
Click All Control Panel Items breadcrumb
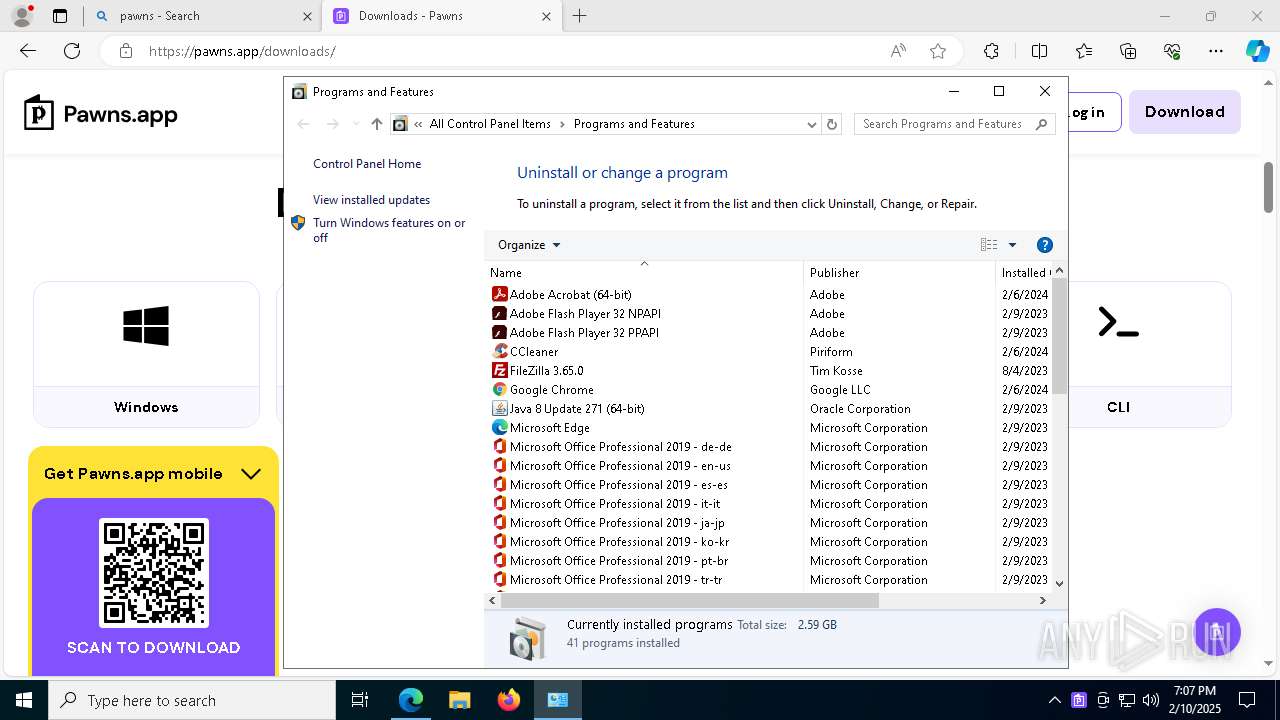[x=490, y=124]
